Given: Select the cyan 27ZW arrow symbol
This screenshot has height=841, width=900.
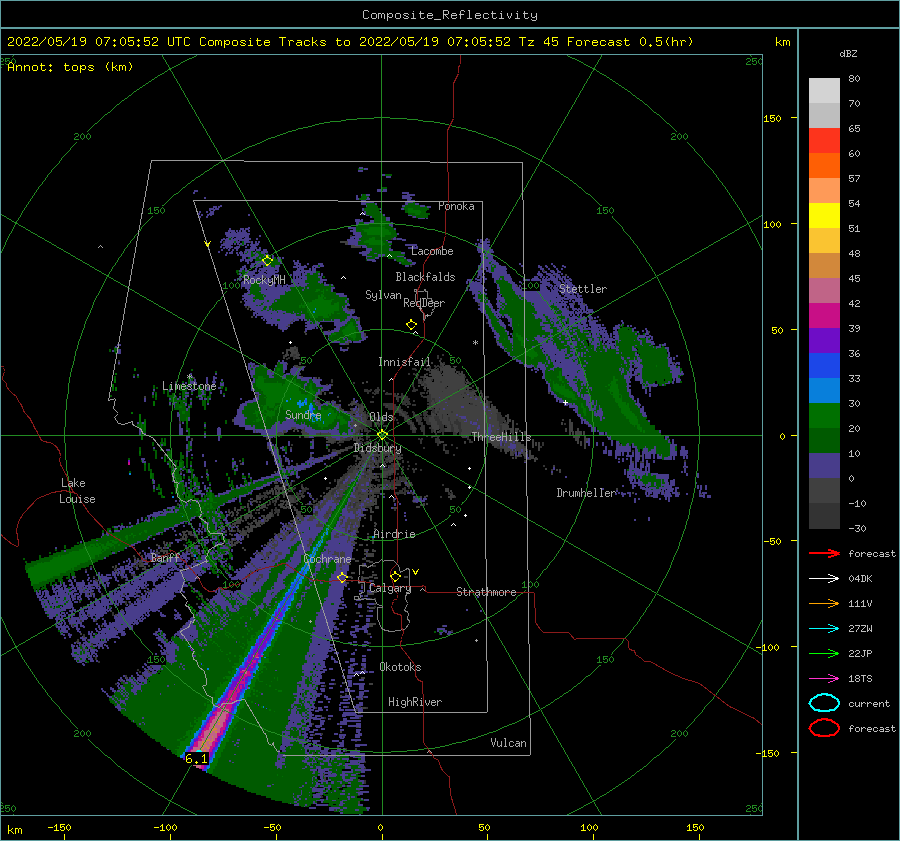Looking at the screenshot, I should 824,629.
